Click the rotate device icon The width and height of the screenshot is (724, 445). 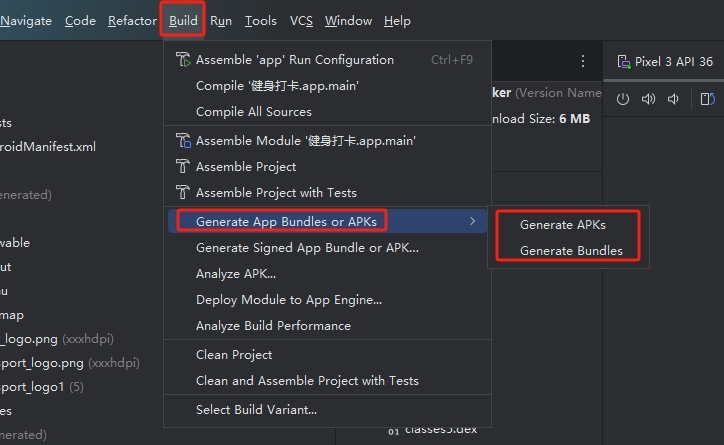707,99
